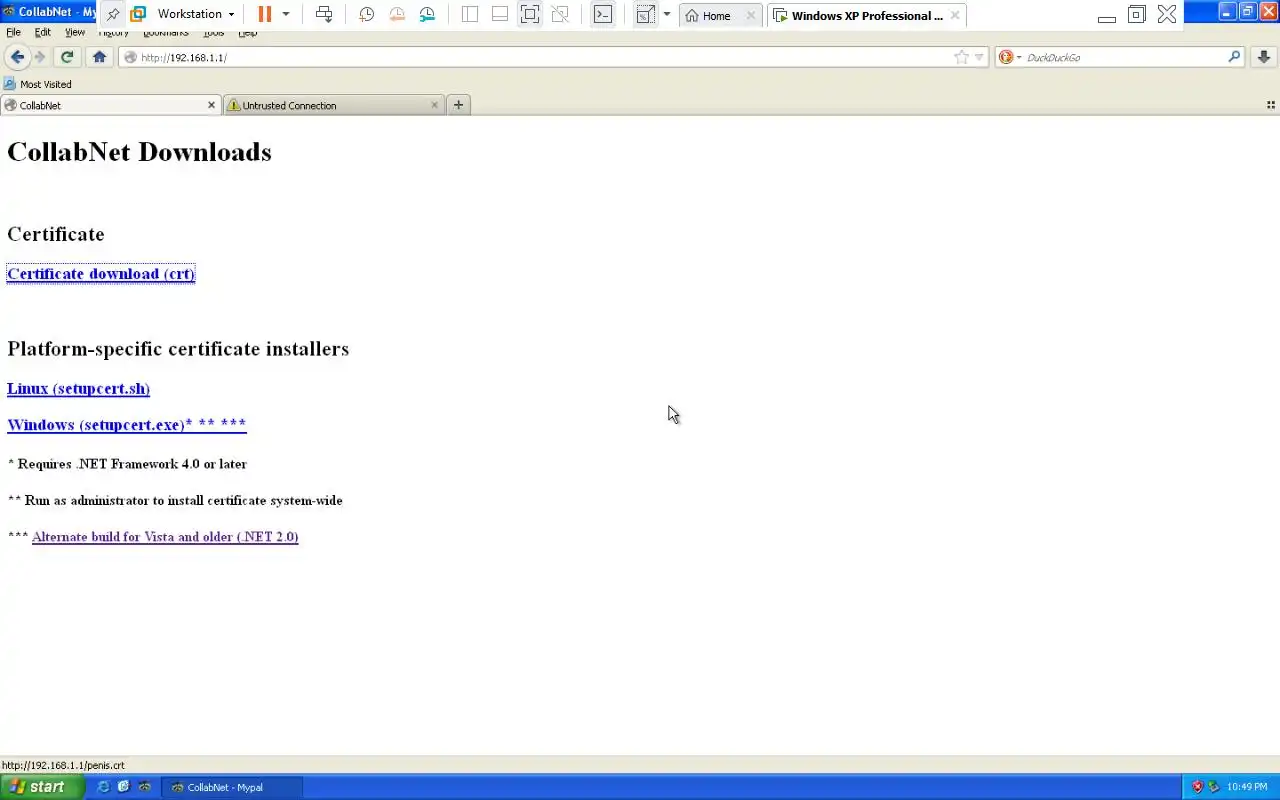This screenshot has height=800, width=1280.
Task: Open the search engine selector dropdown
Action: point(1010,57)
